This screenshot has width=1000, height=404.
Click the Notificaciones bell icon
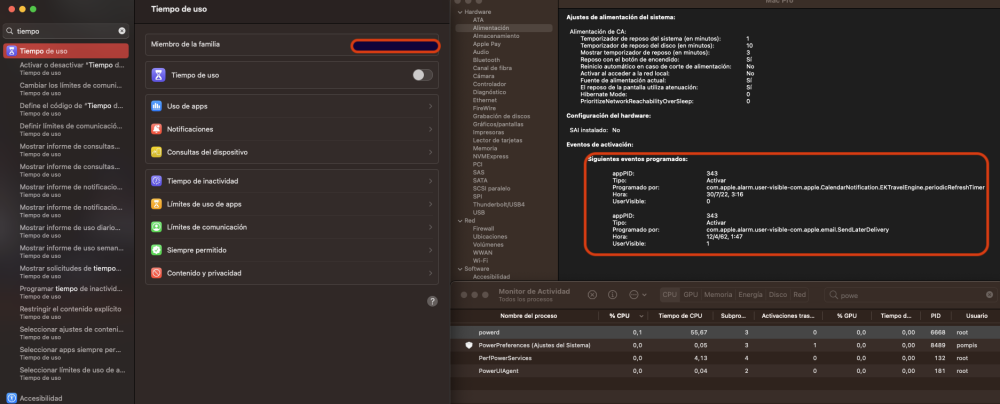tap(156, 130)
